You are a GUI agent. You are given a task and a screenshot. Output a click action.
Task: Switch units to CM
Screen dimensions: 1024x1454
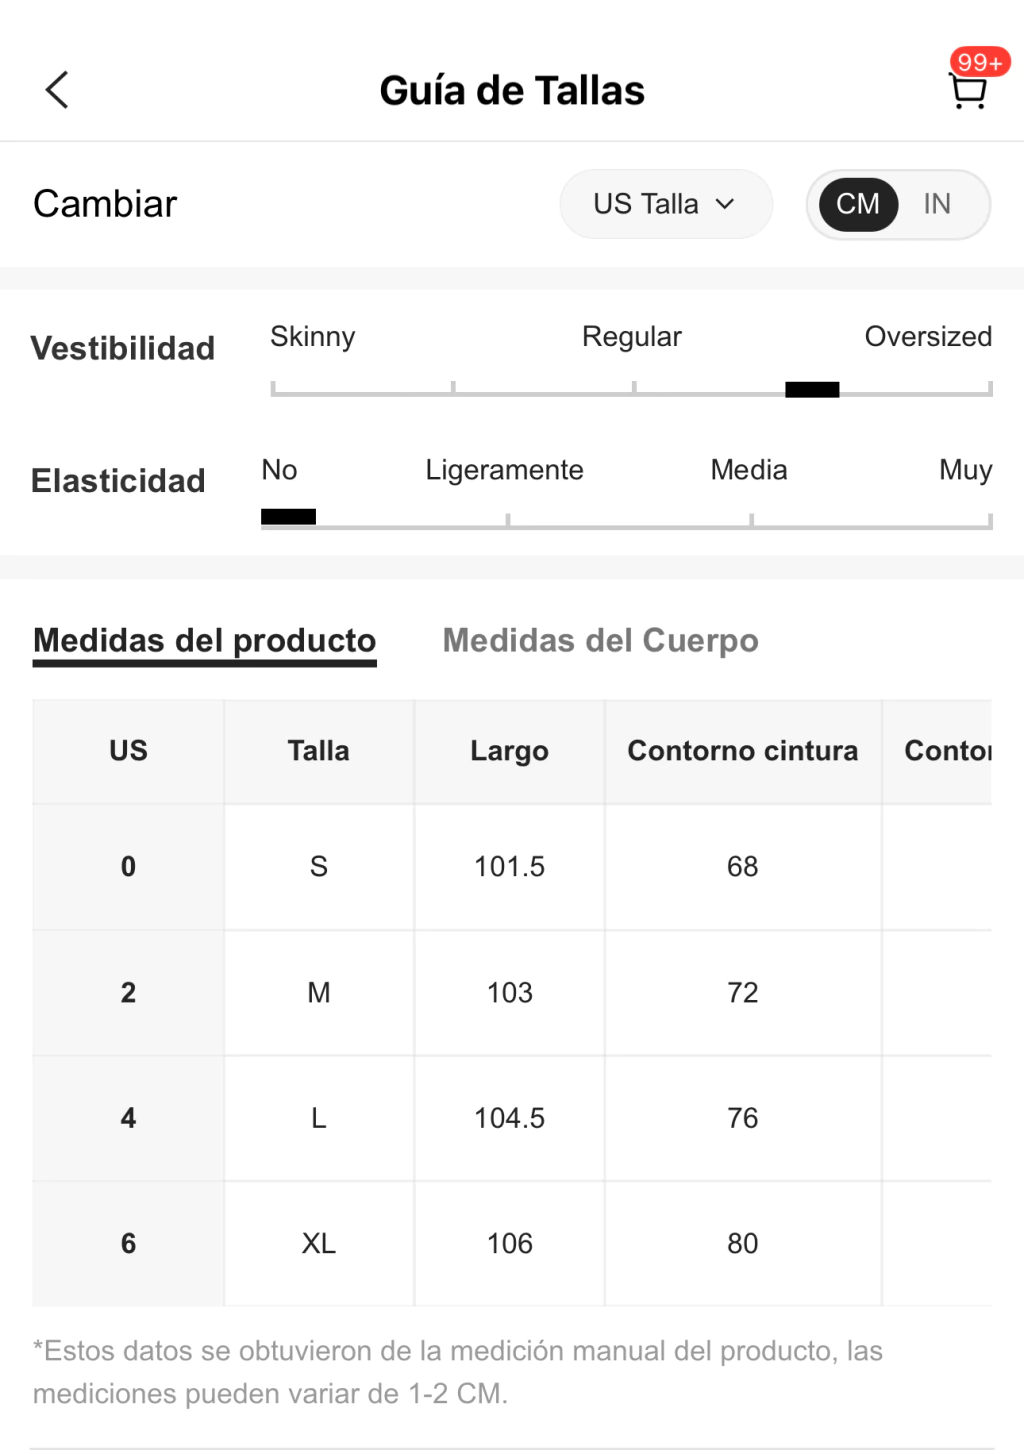tap(858, 204)
